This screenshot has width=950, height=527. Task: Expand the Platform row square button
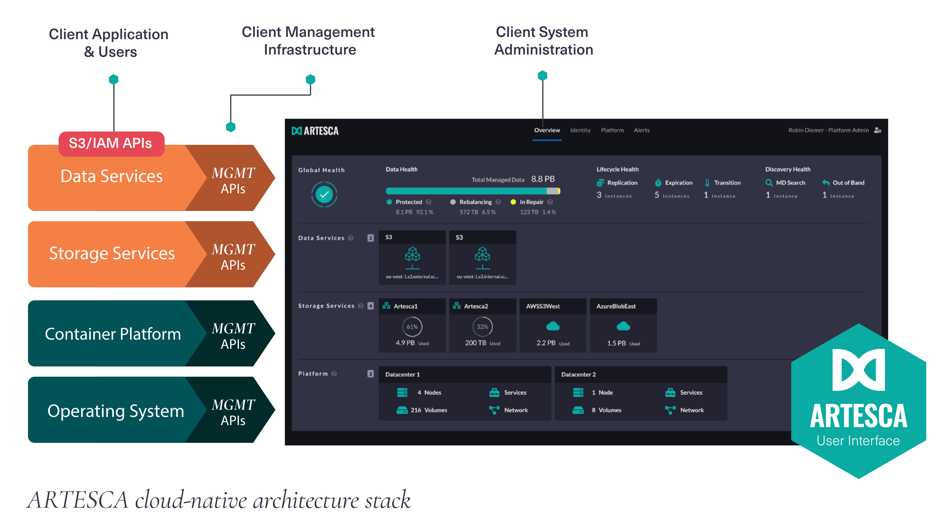click(x=371, y=374)
